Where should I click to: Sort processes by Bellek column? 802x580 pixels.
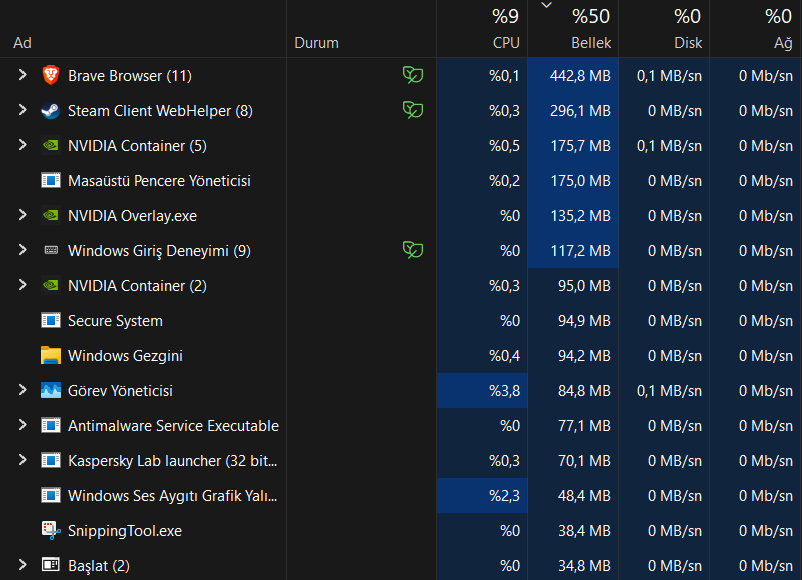(573, 29)
